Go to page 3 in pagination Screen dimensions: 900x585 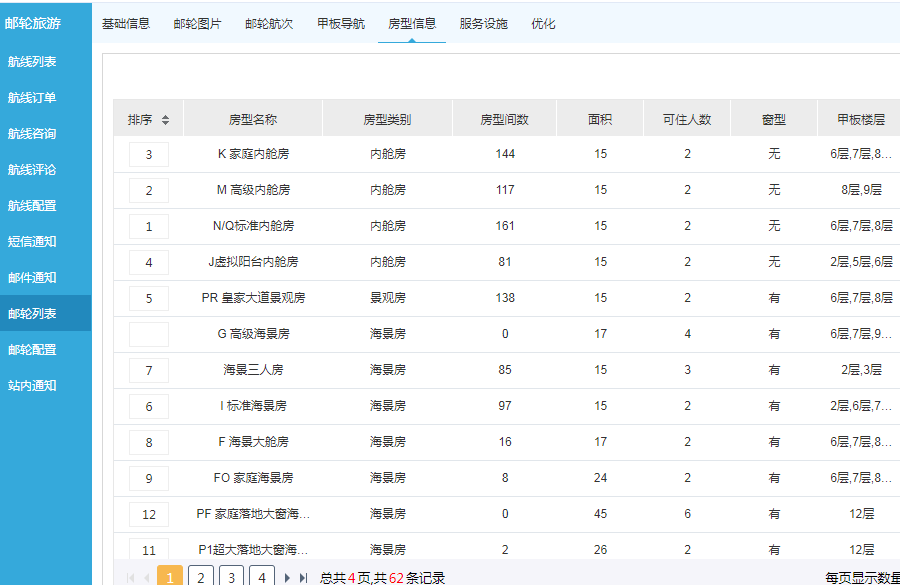tap(231, 577)
